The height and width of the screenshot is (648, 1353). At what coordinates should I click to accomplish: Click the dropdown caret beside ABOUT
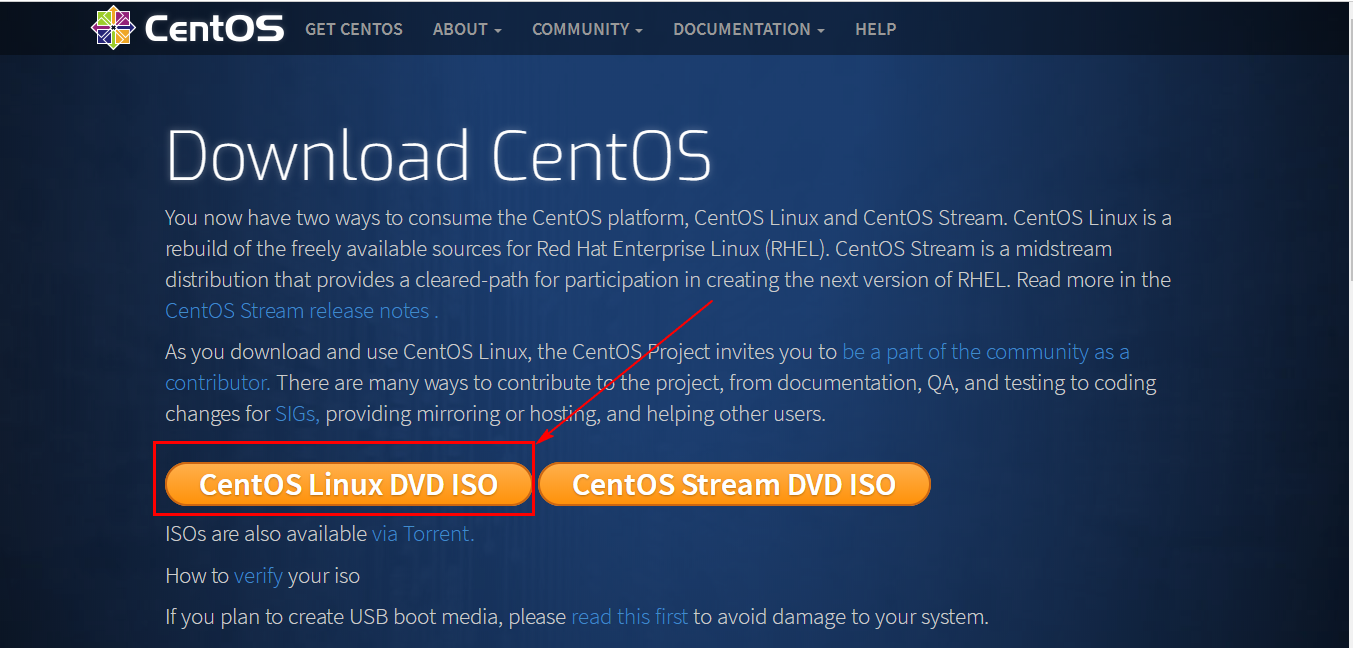point(498,30)
